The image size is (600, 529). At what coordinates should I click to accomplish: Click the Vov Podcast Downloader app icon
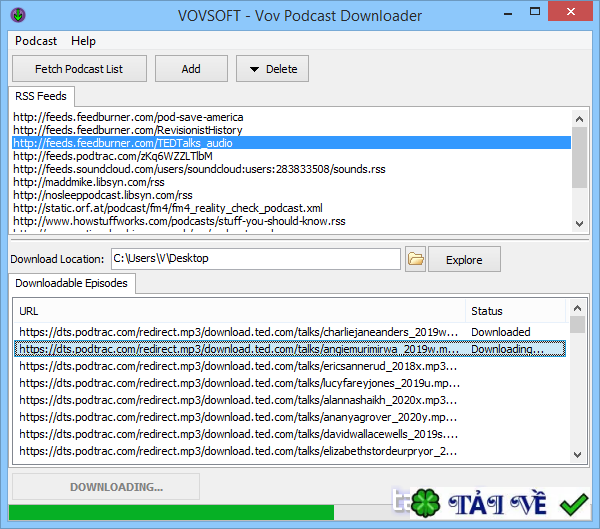18,15
